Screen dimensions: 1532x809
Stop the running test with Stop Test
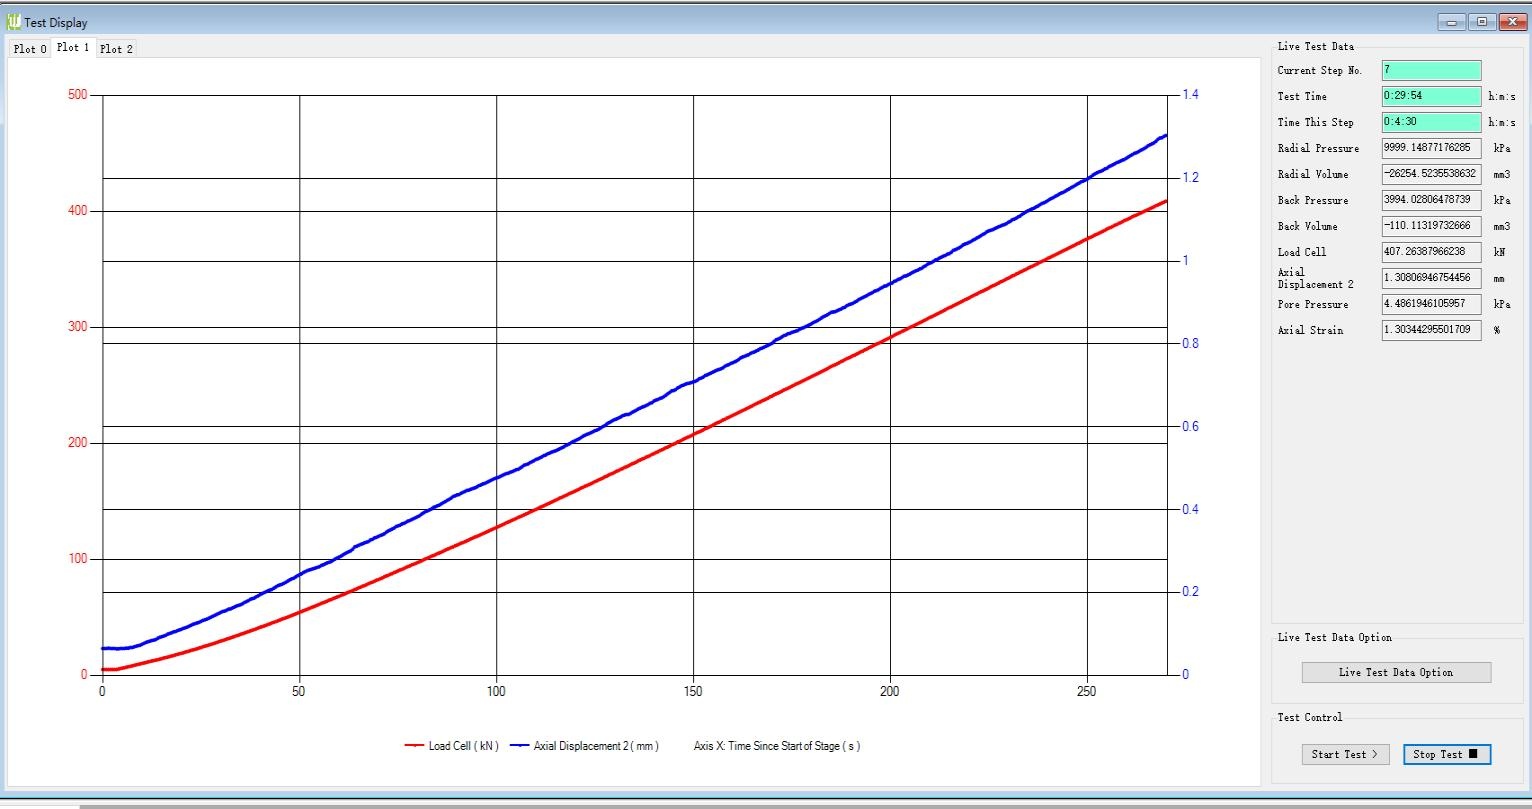(1446, 754)
